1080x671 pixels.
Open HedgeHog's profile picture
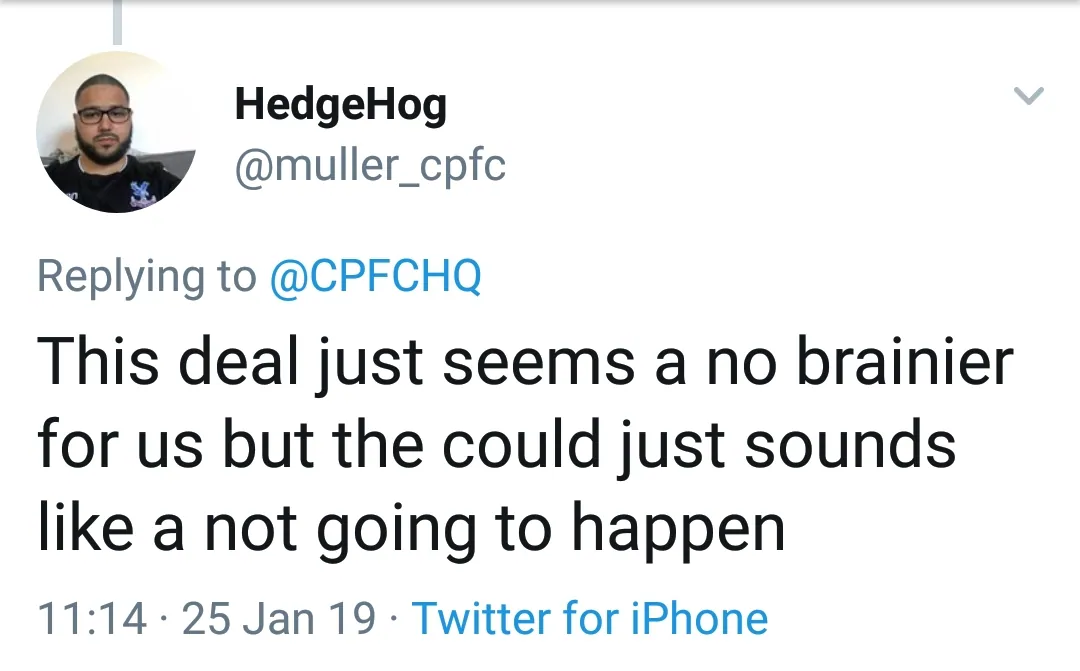[117, 132]
